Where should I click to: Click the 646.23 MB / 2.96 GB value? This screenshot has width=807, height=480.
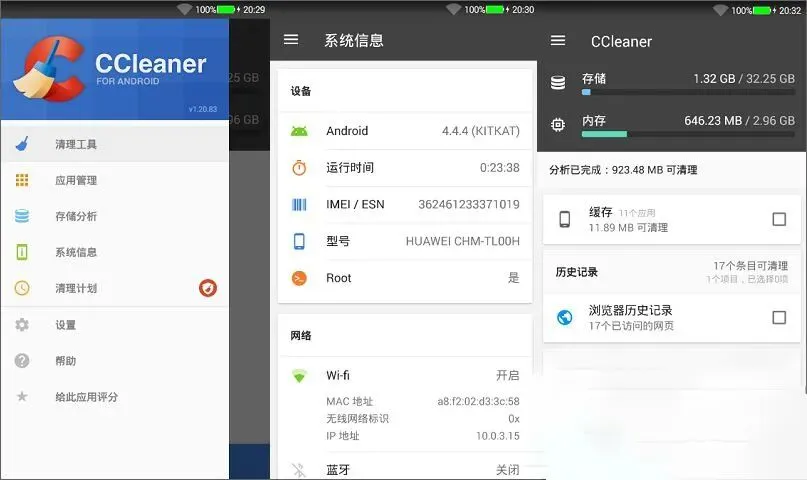click(740, 121)
